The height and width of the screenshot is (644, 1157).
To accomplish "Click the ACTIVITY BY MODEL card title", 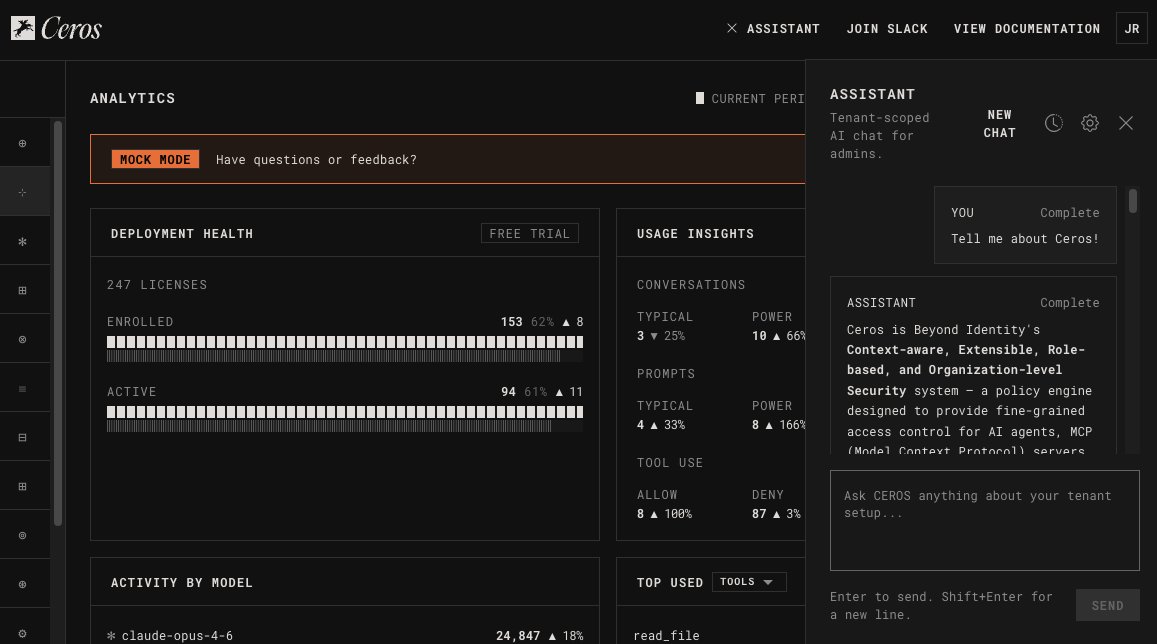I will click(x=182, y=583).
